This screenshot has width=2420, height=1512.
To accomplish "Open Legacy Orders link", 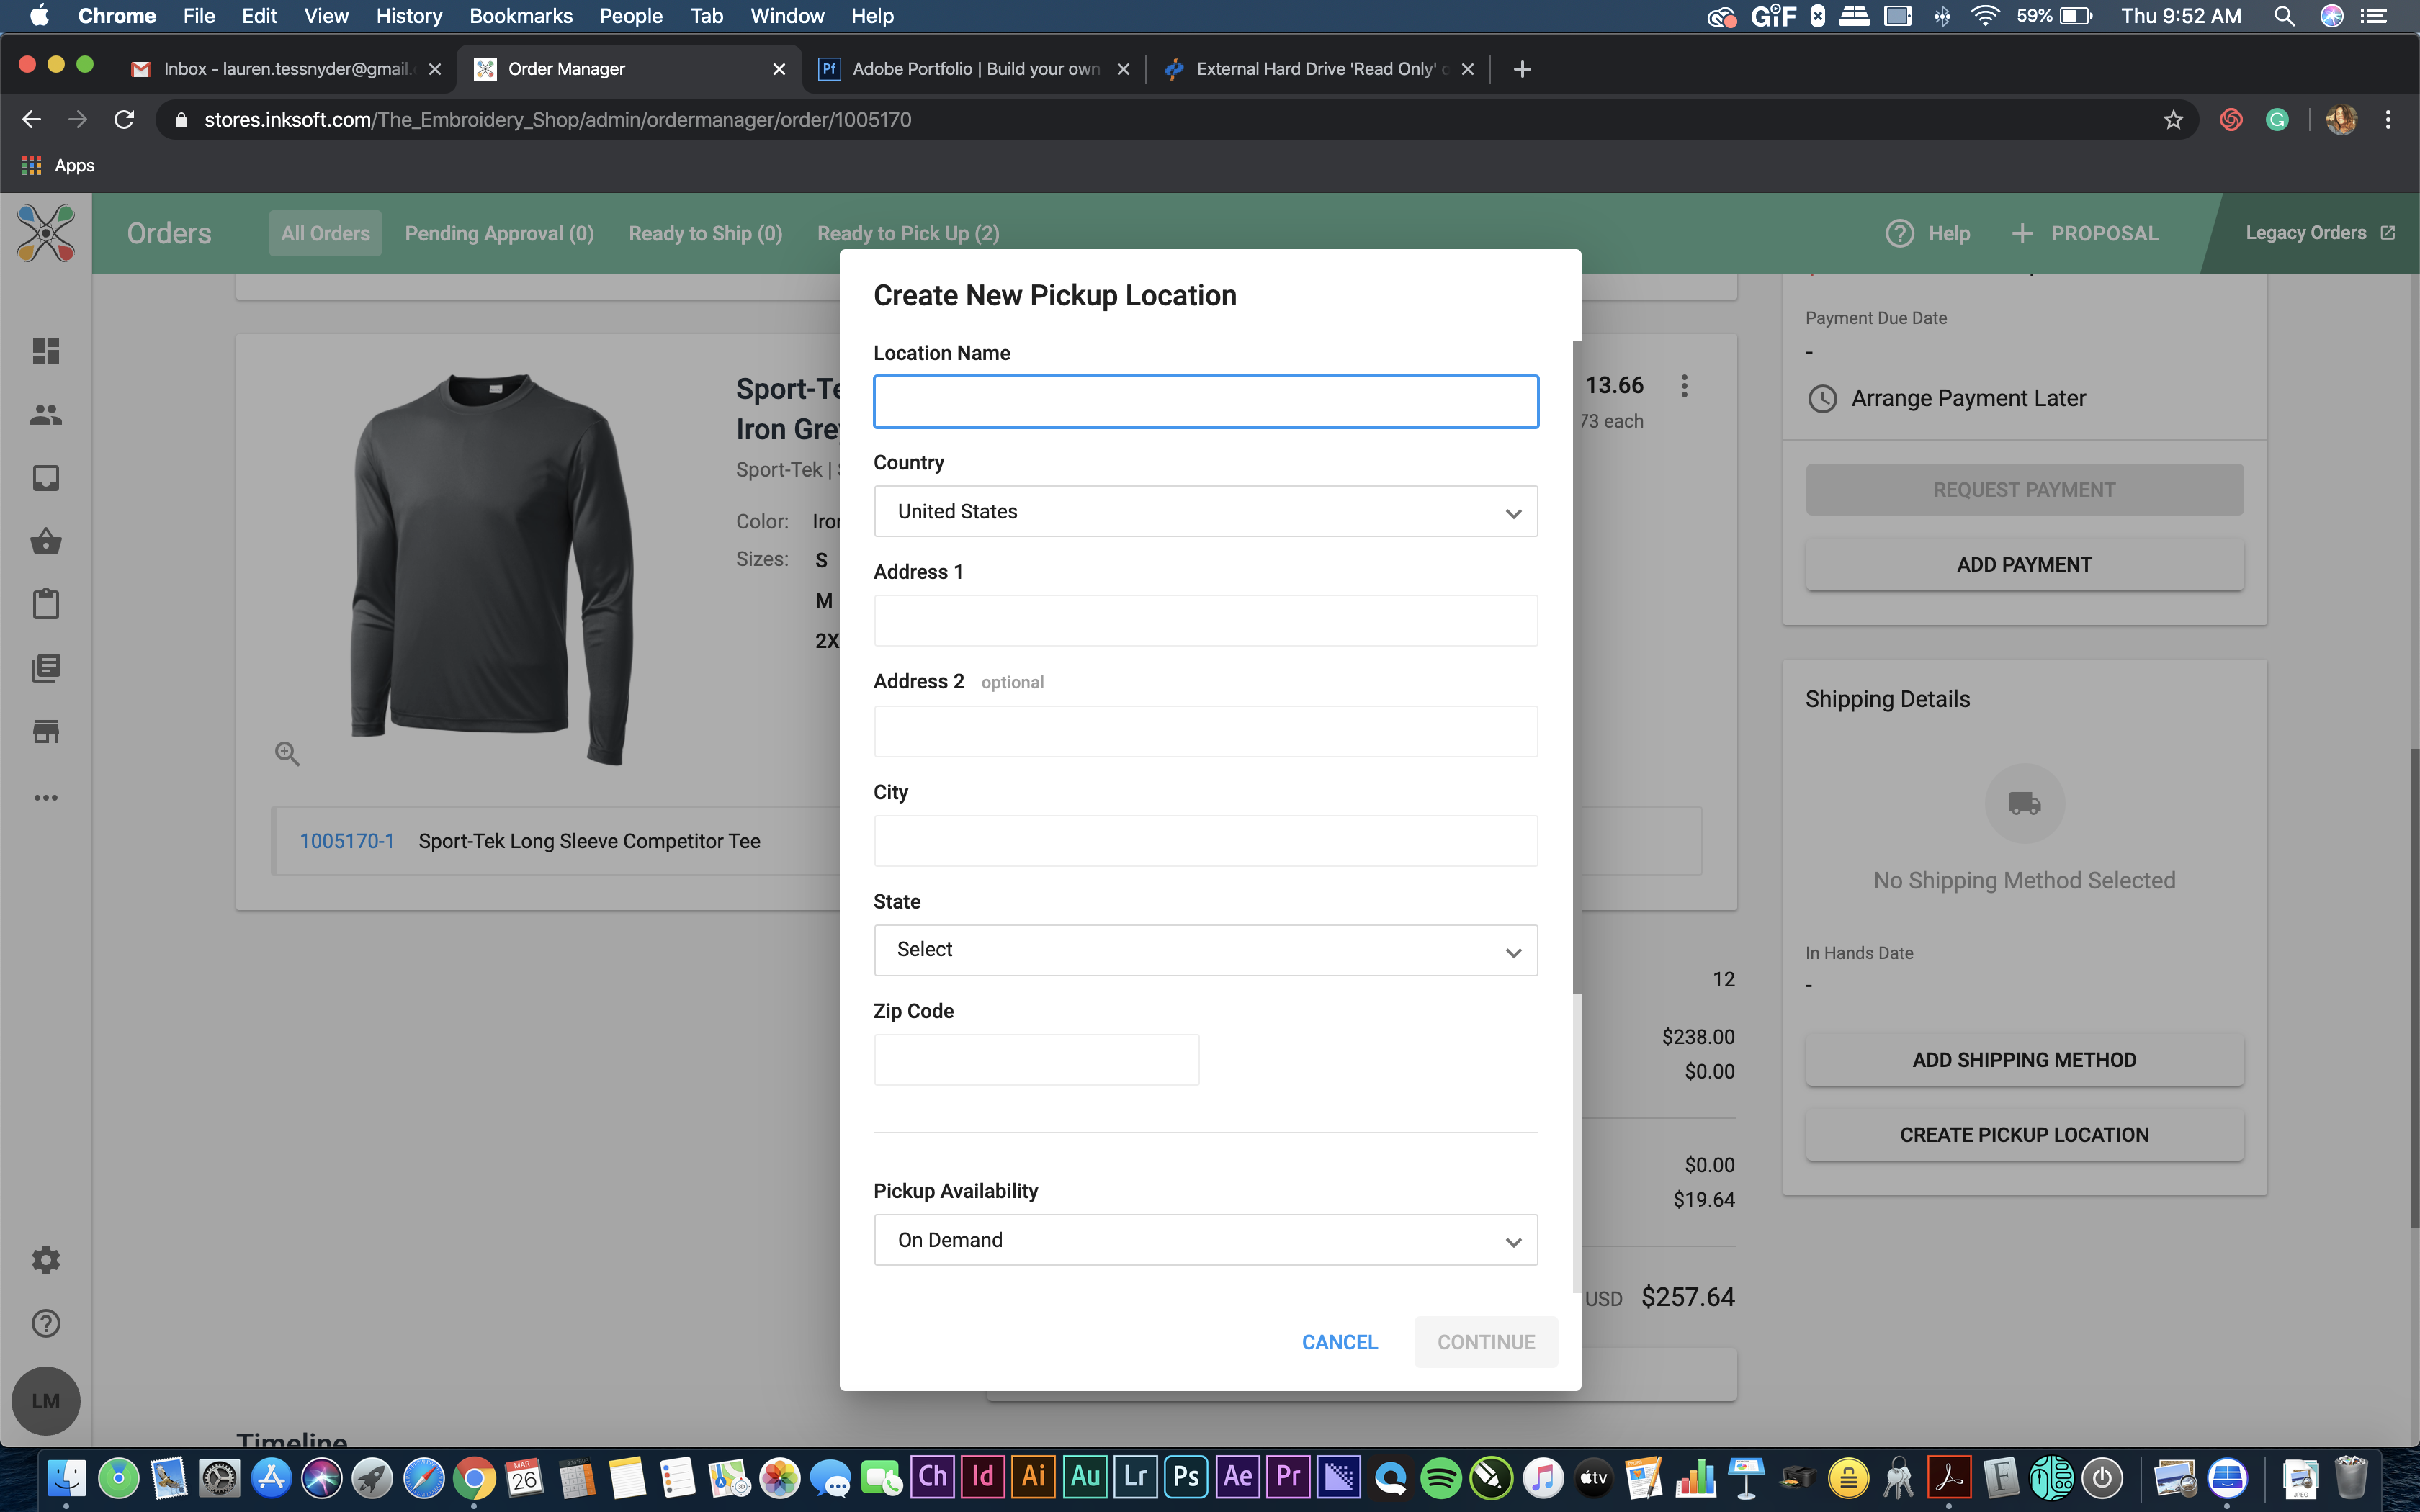I will 2320,233.
